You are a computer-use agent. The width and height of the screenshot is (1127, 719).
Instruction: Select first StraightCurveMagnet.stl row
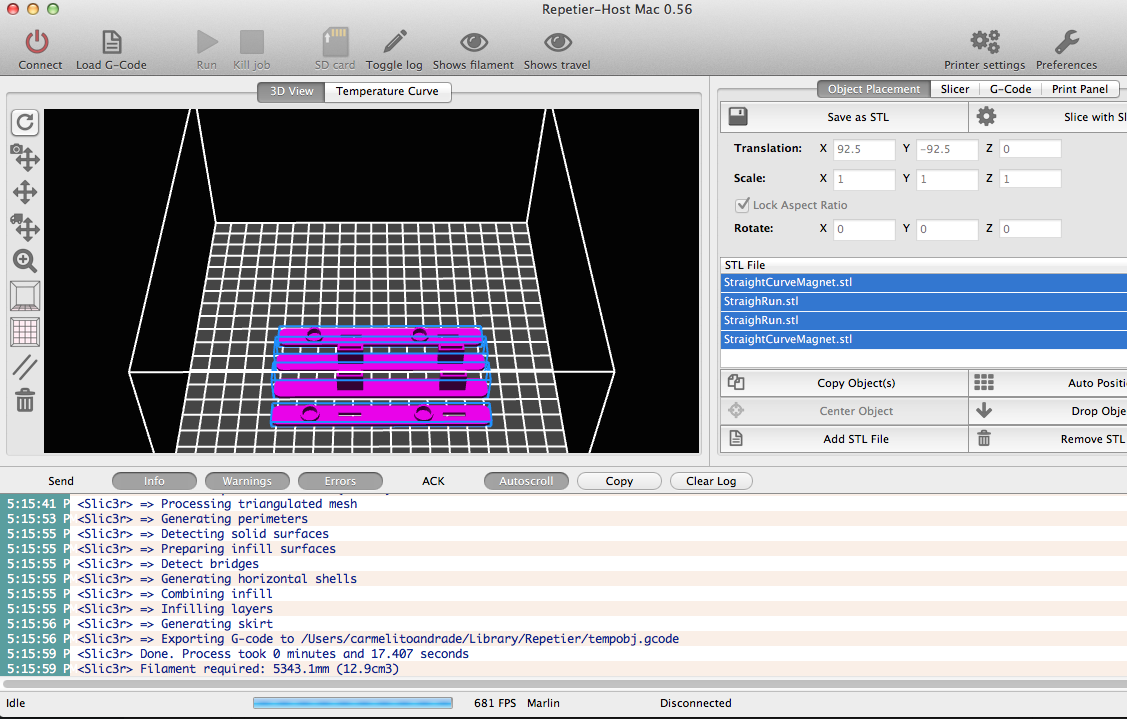pyautogui.click(x=924, y=283)
